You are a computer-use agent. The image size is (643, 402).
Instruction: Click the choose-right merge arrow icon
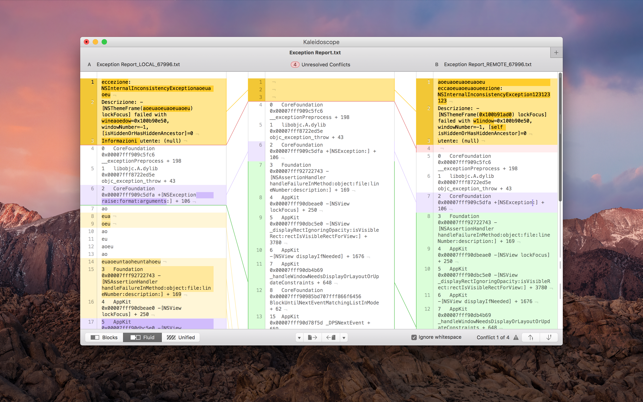331,337
